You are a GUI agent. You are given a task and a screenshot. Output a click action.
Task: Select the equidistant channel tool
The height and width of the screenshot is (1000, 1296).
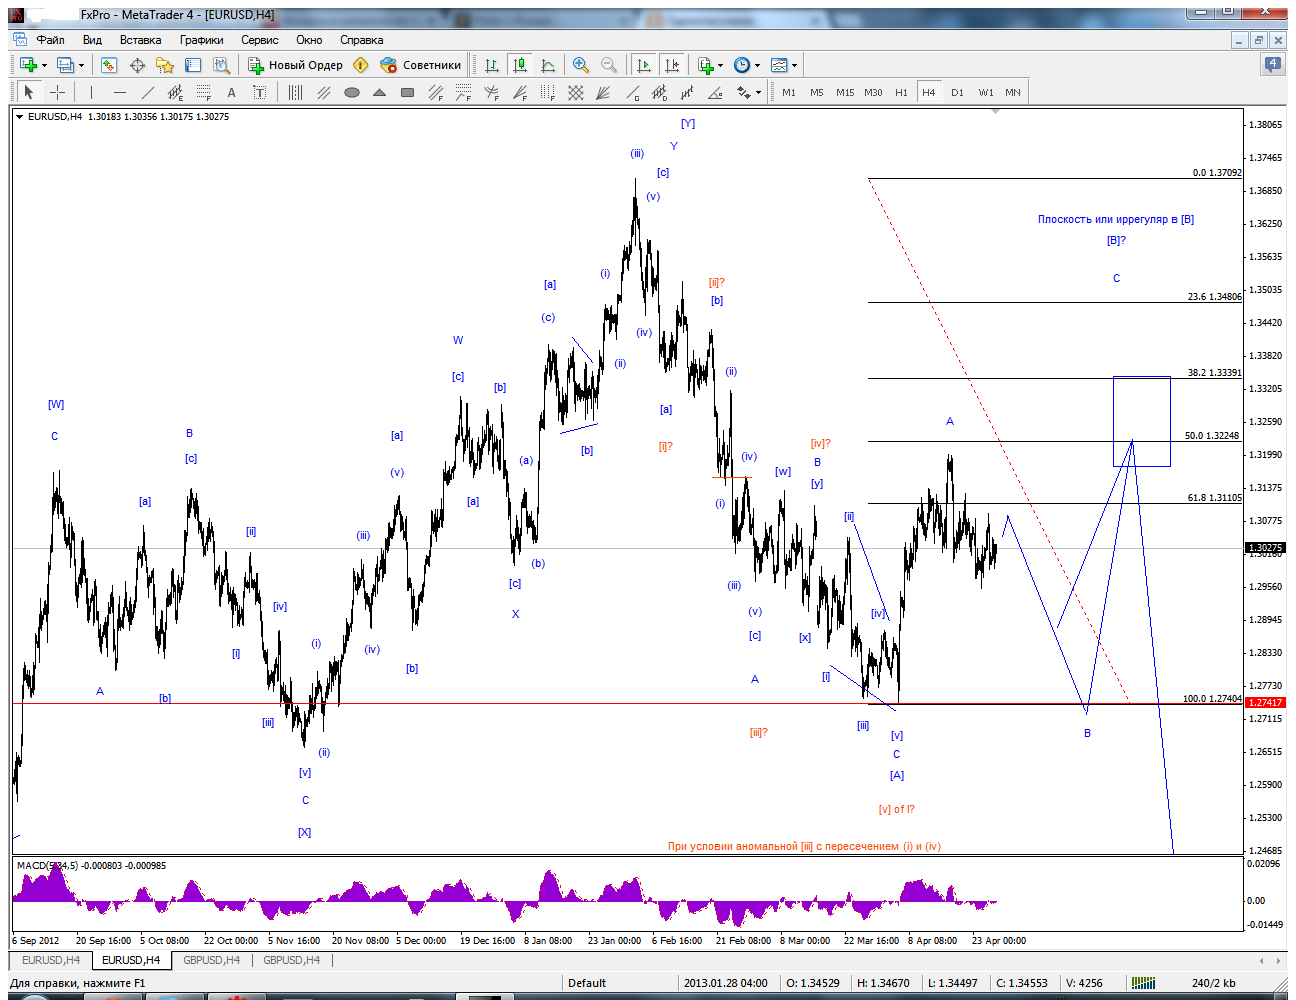pos(175,92)
